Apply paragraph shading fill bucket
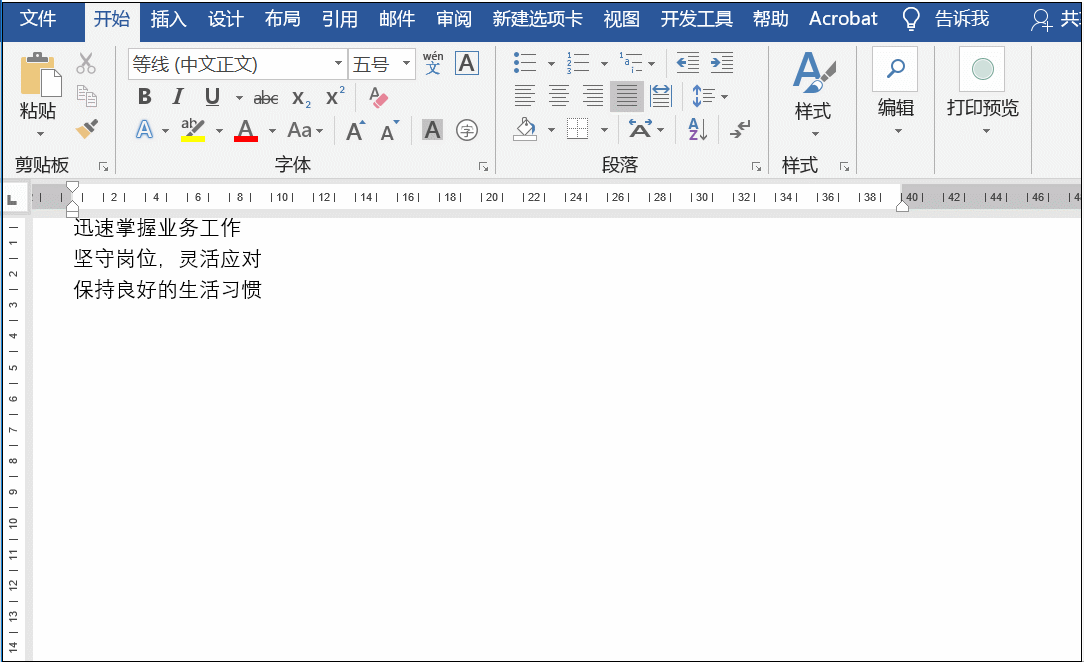1084x662 pixels. [x=525, y=129]
